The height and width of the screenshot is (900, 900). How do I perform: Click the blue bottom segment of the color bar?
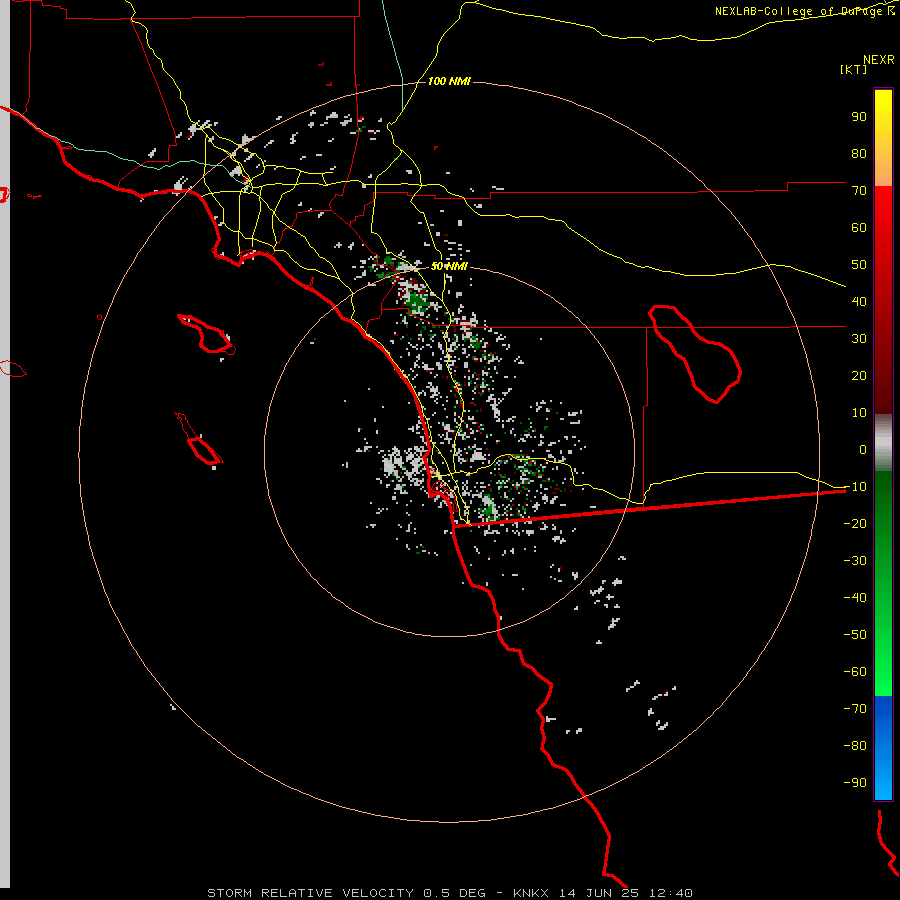[x=883, y=747]
